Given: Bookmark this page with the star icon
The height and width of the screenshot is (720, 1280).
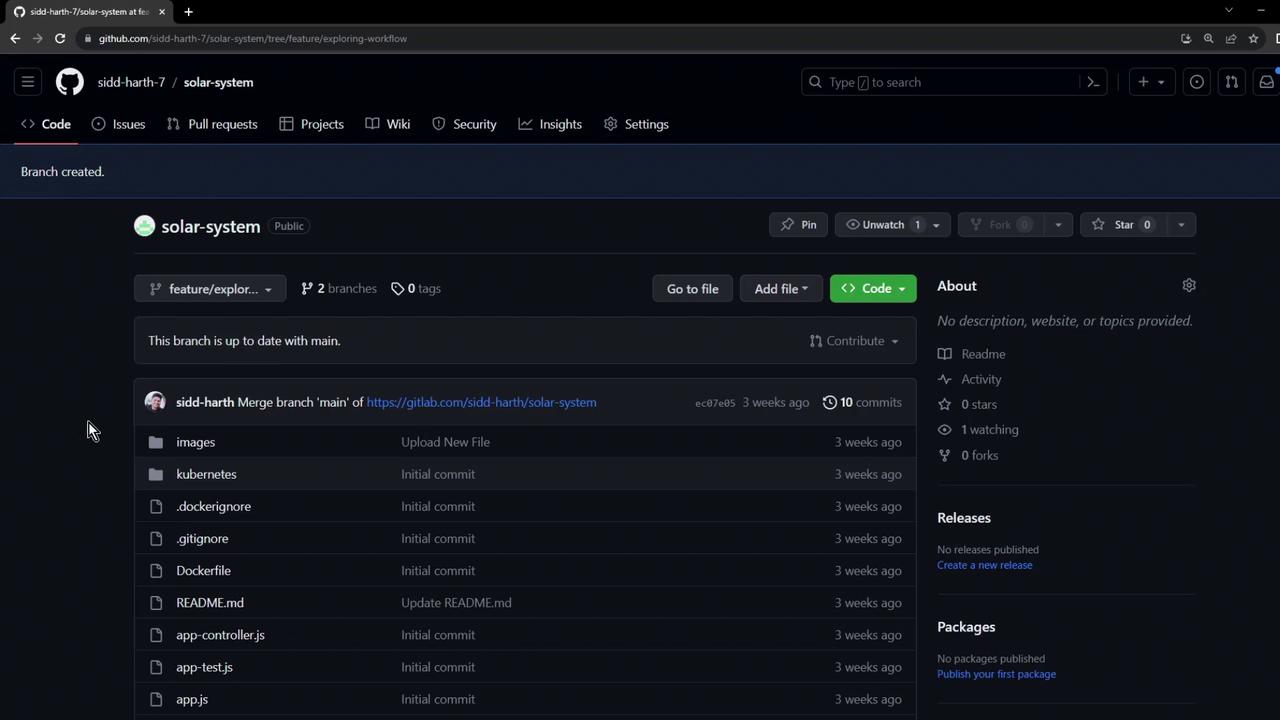Looking at the screenshot, I should [1254, 38].
